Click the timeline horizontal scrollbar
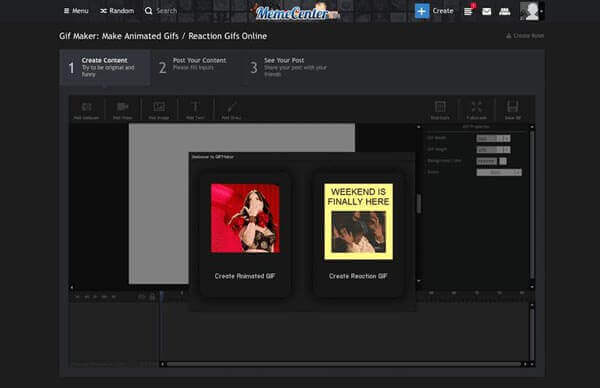Image resolution: width=600 pixels, height=388 pixels. 344,364
